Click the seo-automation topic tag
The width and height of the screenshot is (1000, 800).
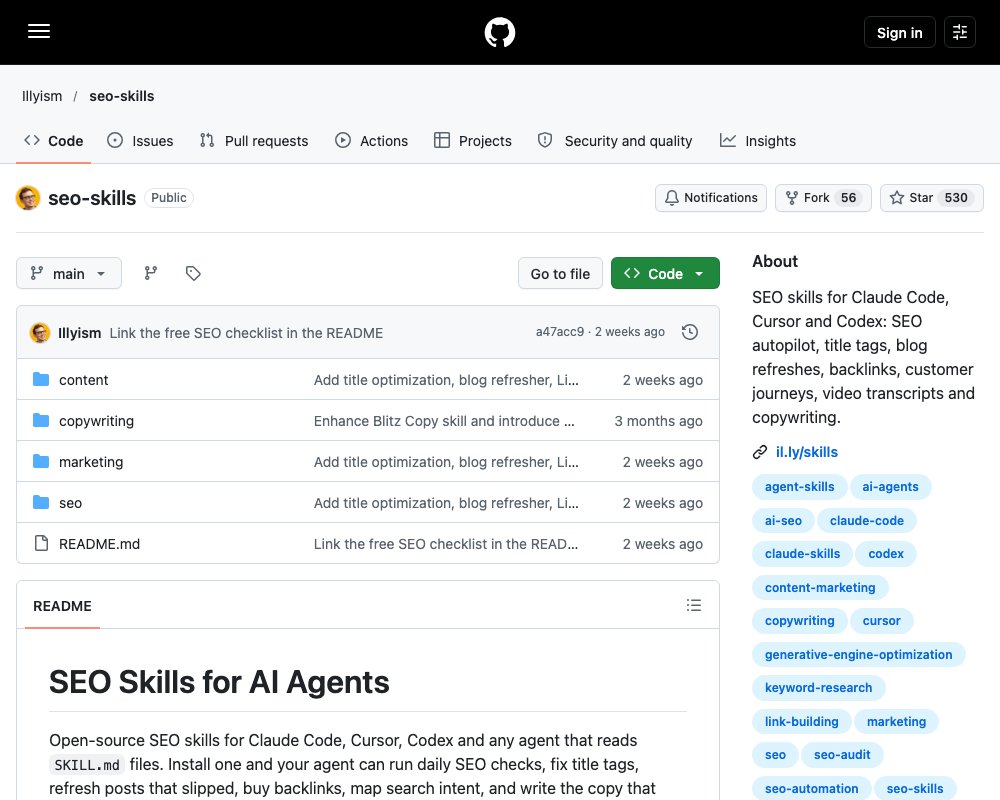pyautogui.click(x=811, y=789)
